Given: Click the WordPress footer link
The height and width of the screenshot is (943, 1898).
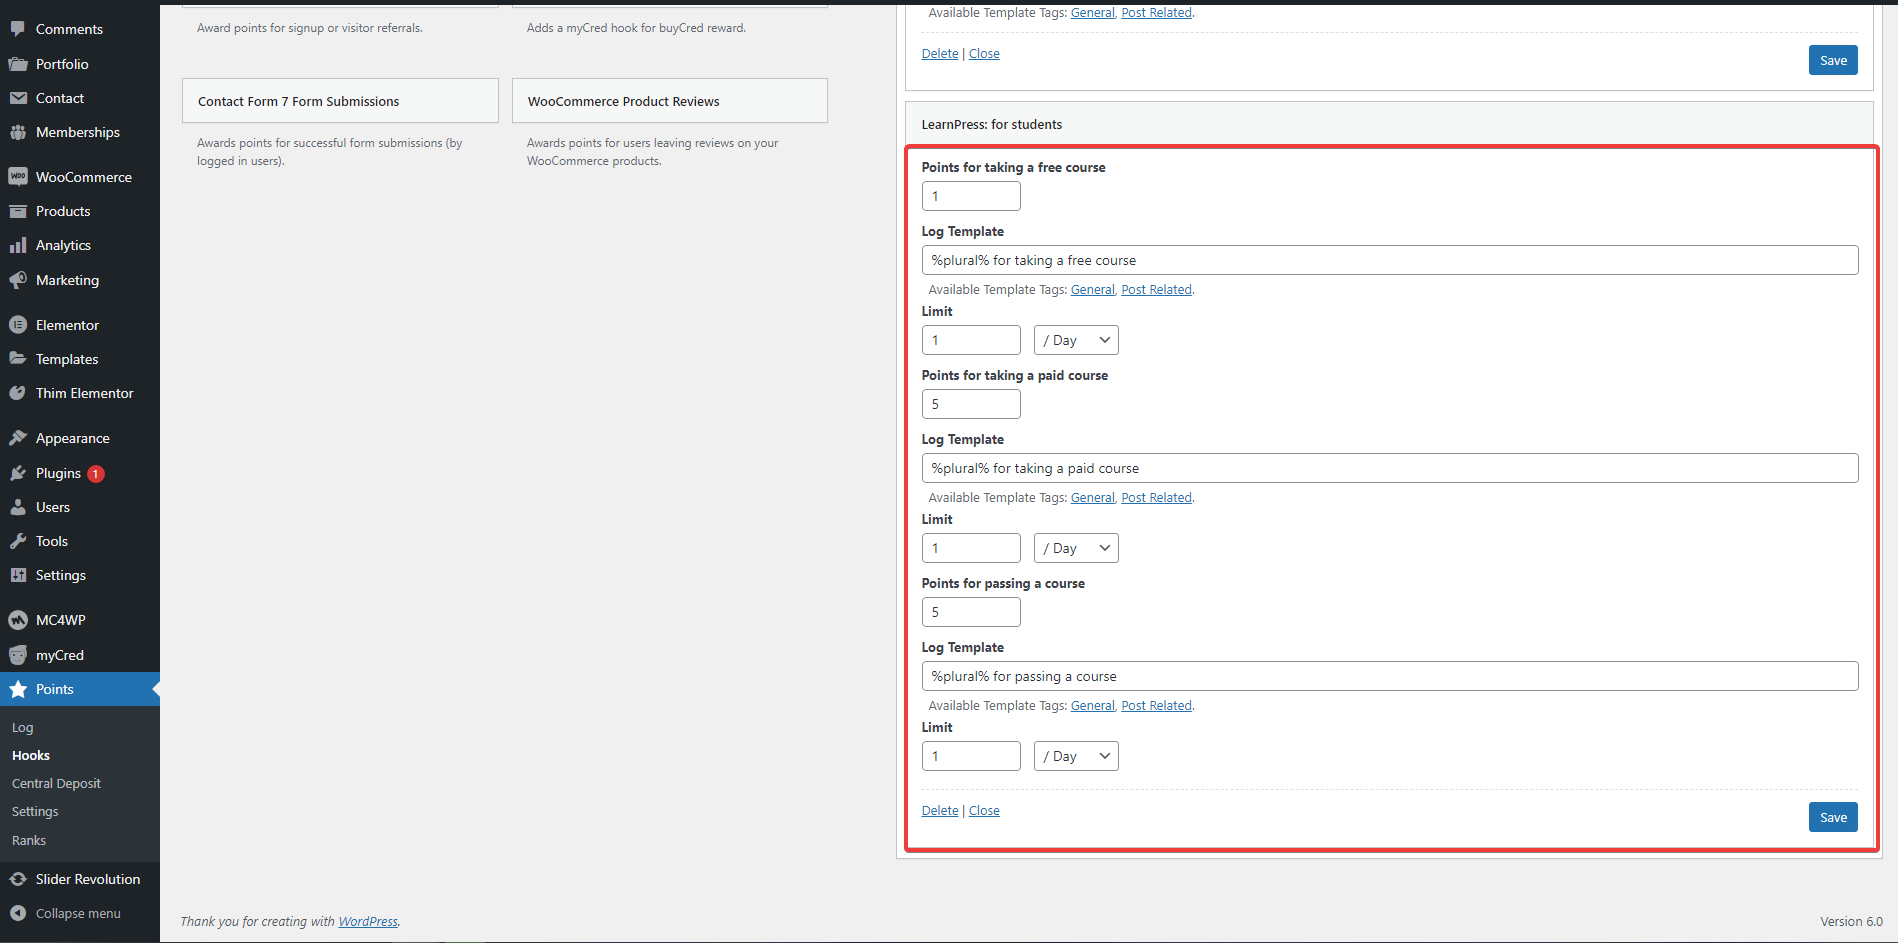Looking at the screenshot, I should (x=368, y=921).
